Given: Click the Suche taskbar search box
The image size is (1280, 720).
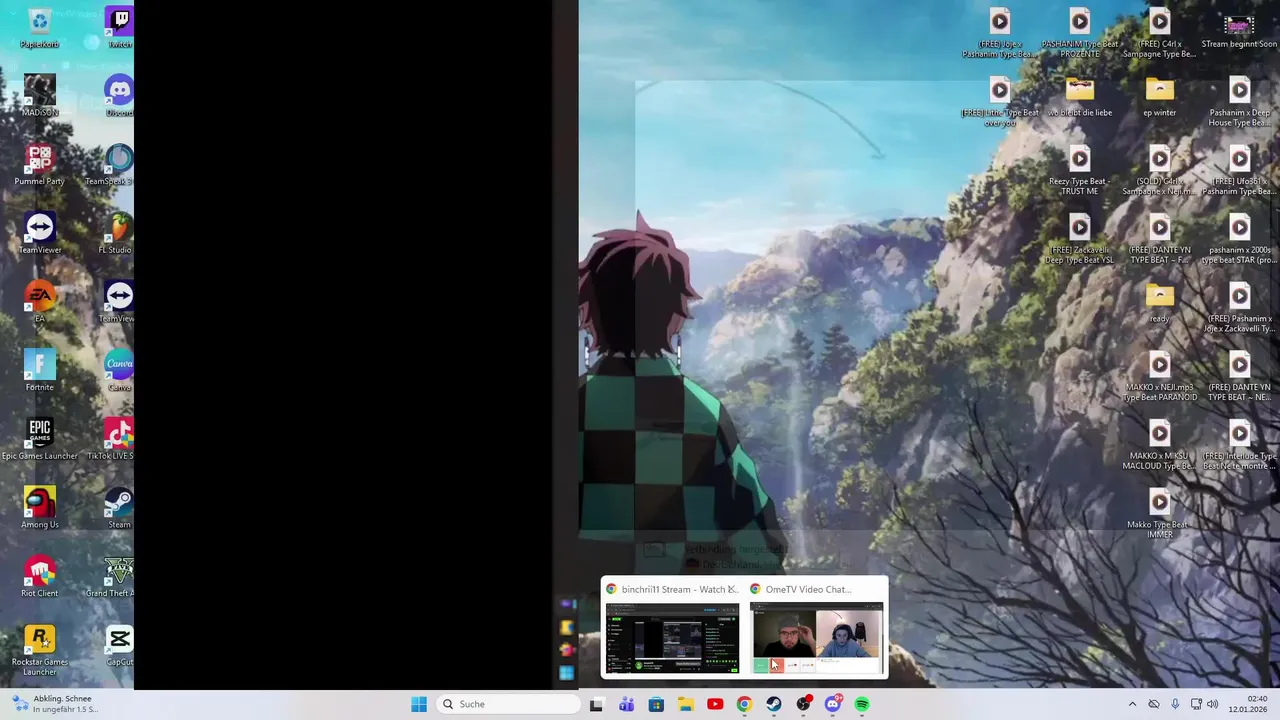Looking at the screenshot, I should pyautogui.click(x=508, y=704).
